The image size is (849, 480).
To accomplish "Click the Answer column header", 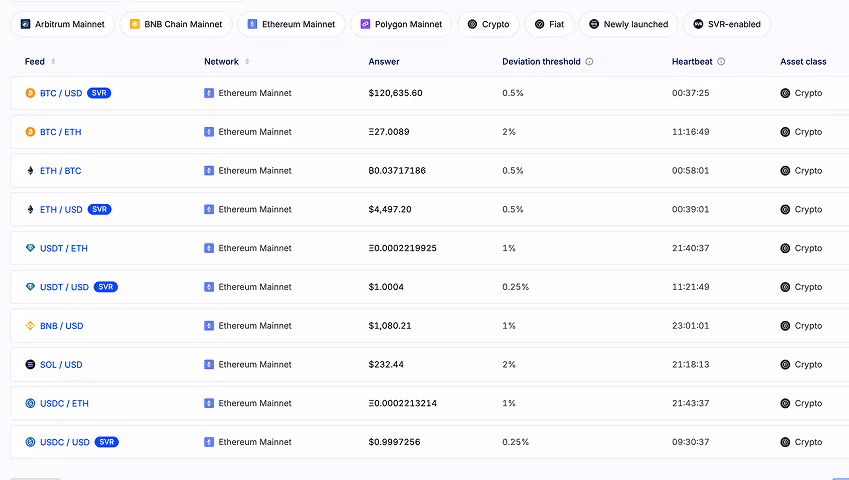I will click(384, 62).
